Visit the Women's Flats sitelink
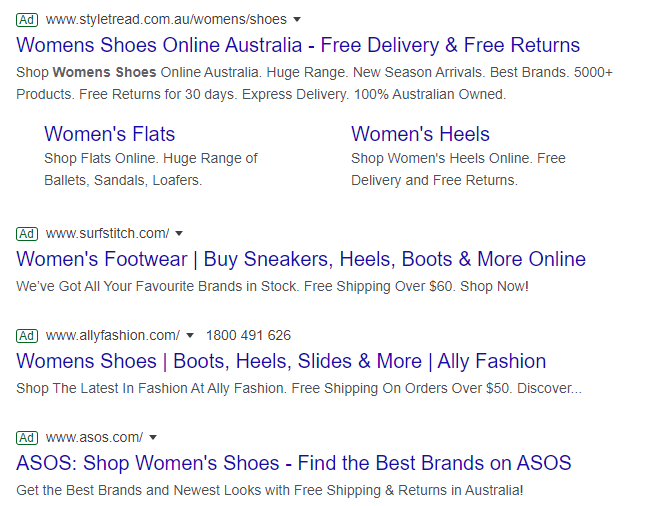 click(x=109, y=134)
